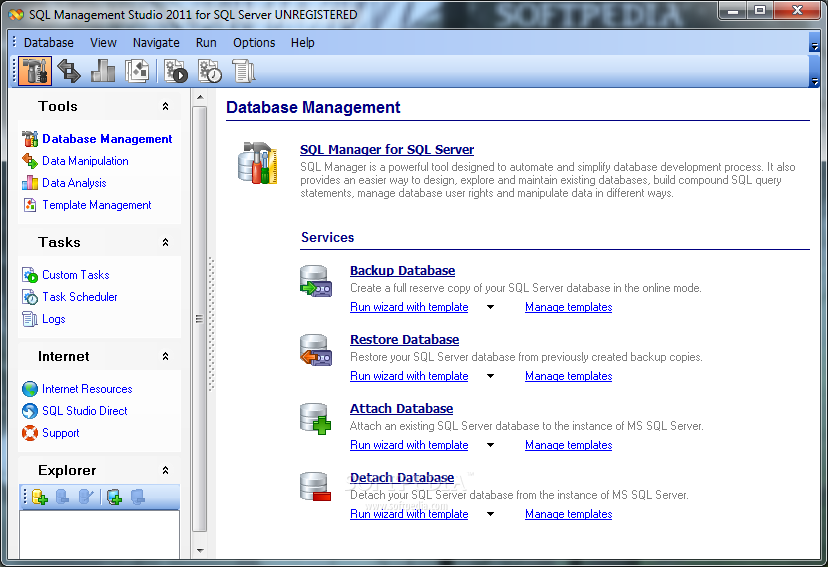The width and height of the screenshot is (828, 567).
Task: Click the Restore Database link
Action: point(404,340)
